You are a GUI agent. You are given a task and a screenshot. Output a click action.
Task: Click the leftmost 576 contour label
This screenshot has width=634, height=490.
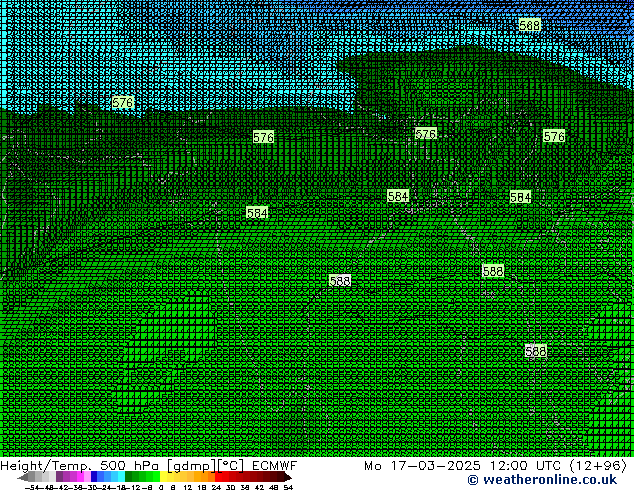point(123,102)
